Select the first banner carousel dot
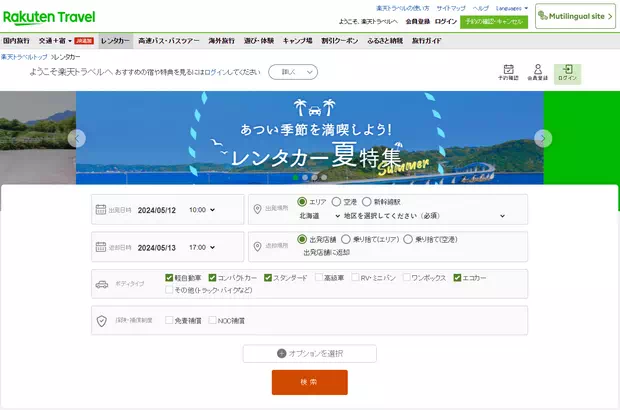Screen dimensions: 620x410 click(295, 178)
